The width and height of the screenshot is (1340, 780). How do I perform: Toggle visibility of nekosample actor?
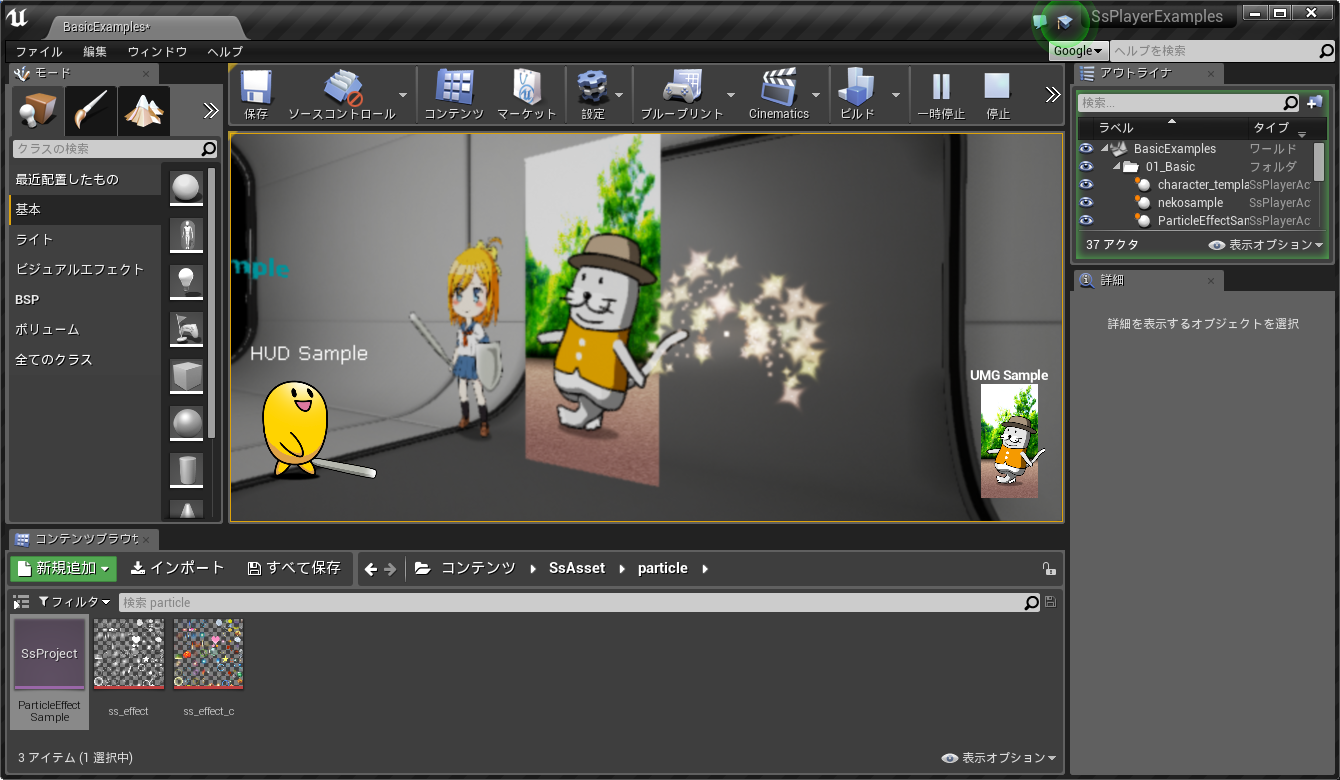coord(1086,202)
